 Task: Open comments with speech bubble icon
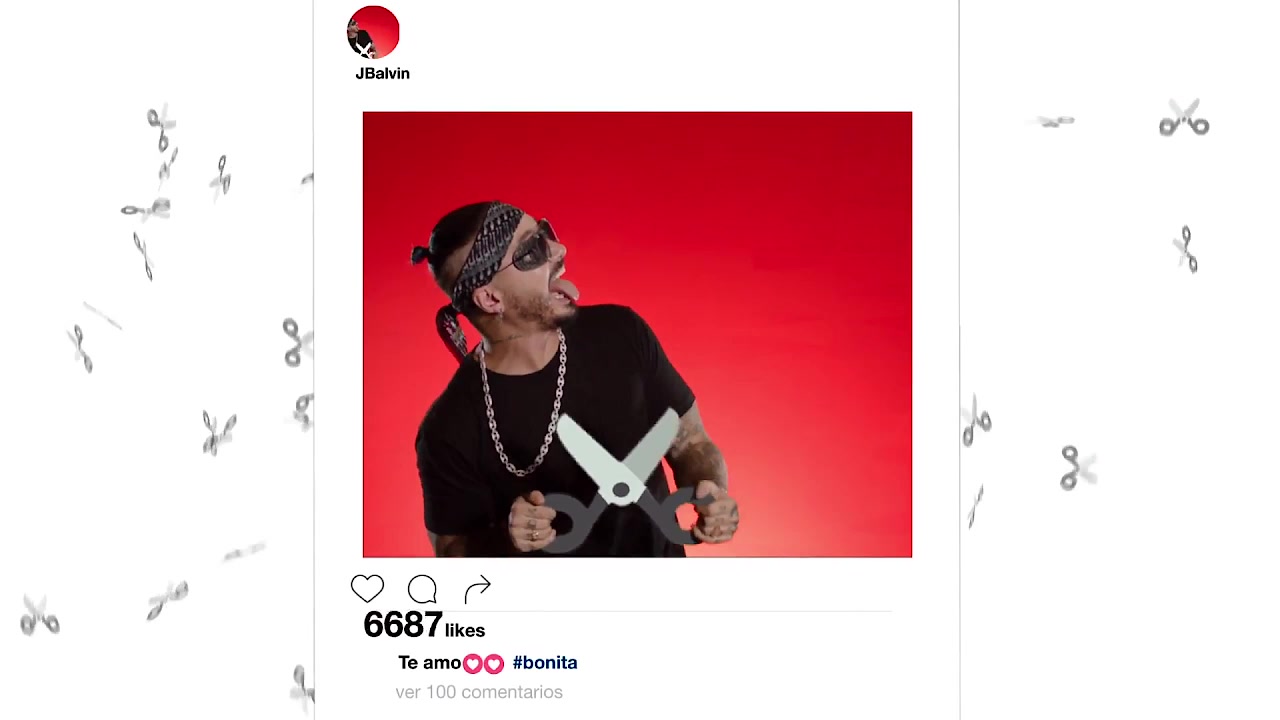(x=422, y=589)
